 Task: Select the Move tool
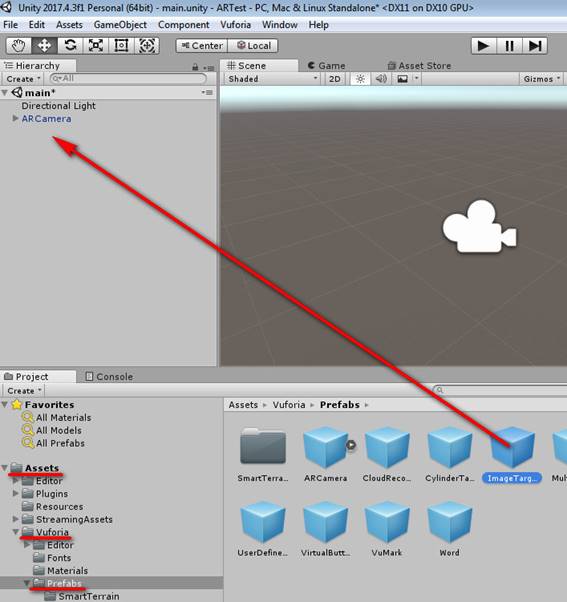click(44, 46)
